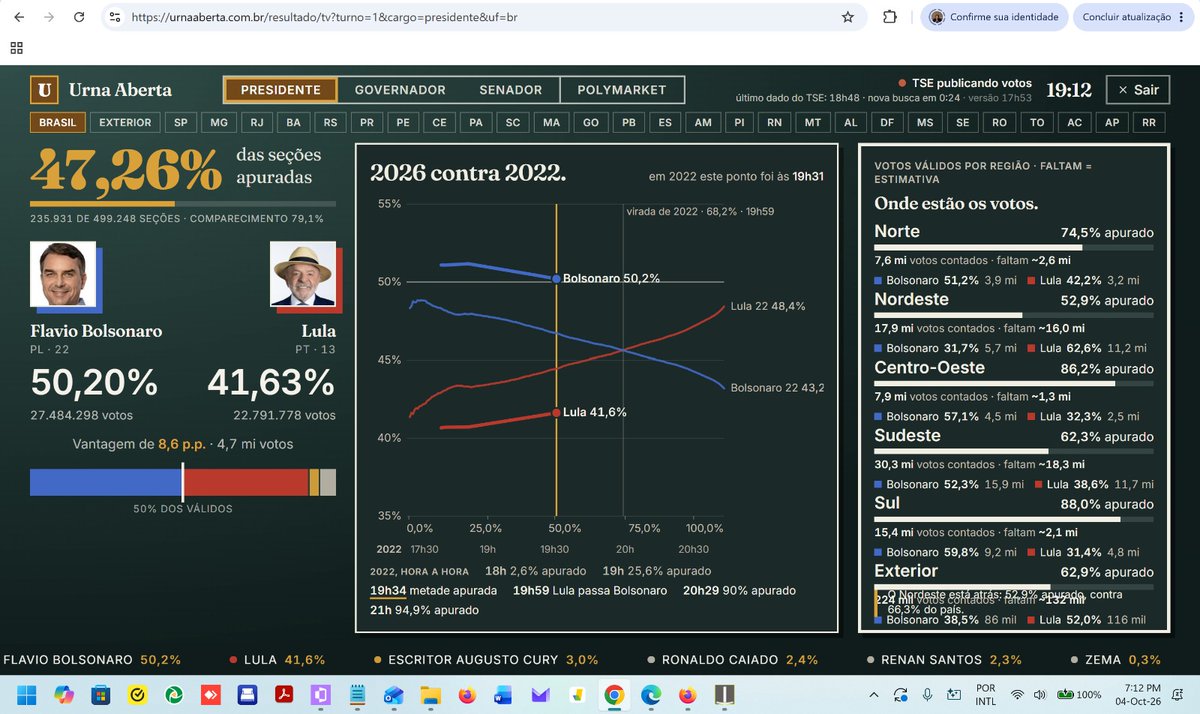Image resolution: width=1200 pixels, height=714 pixels.
Task: Go back with the browser back arrow
Action: (19, 17)
